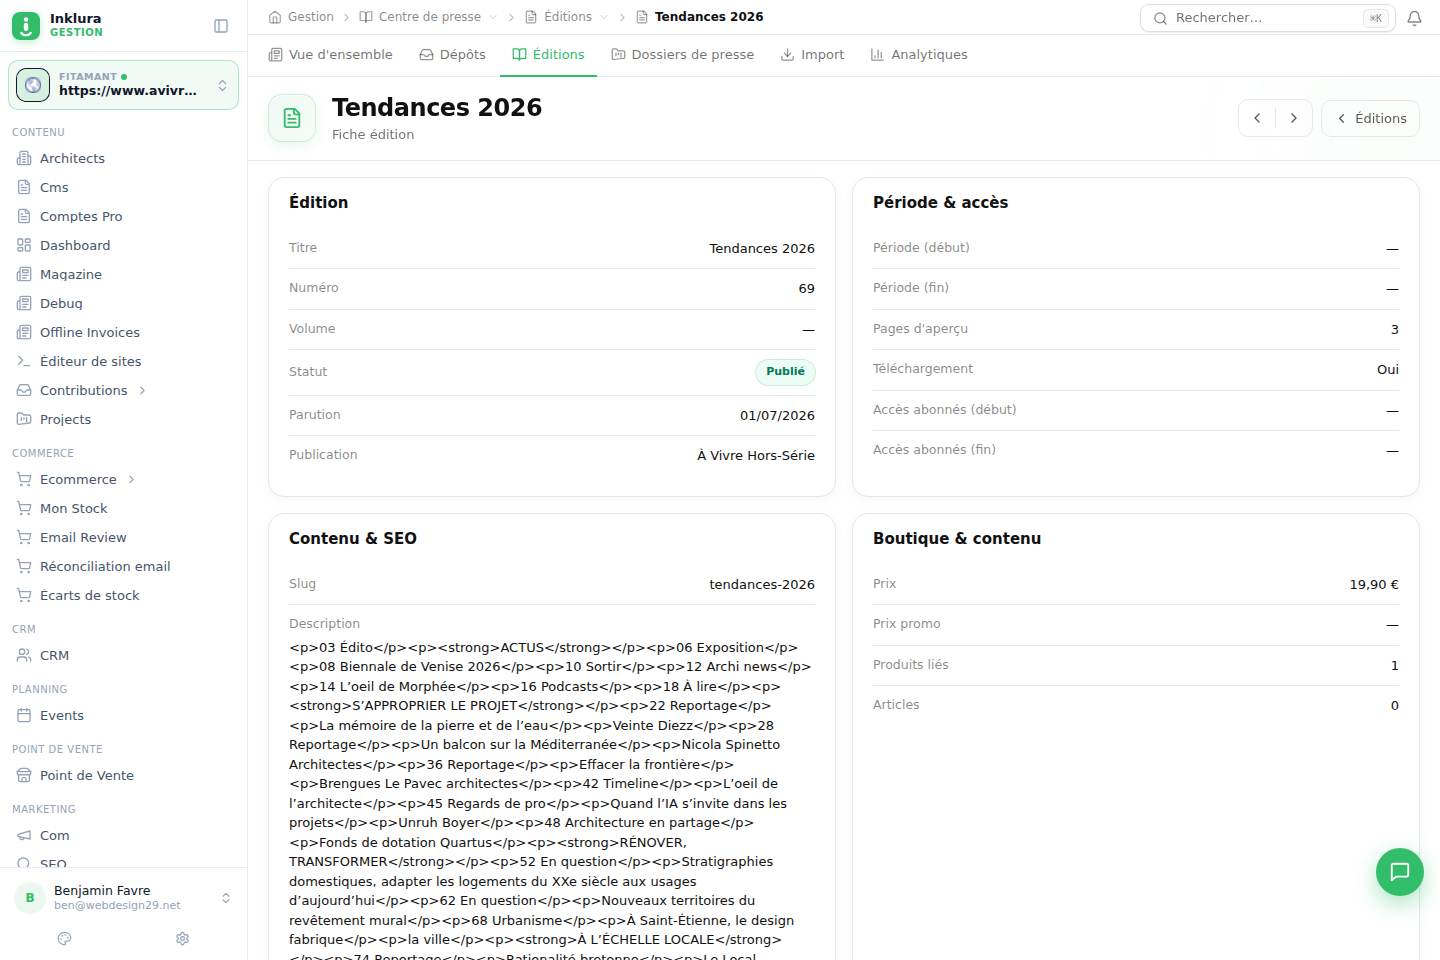Open Éditions breadcrumb dropdown chevron

[x=604, y=17]
